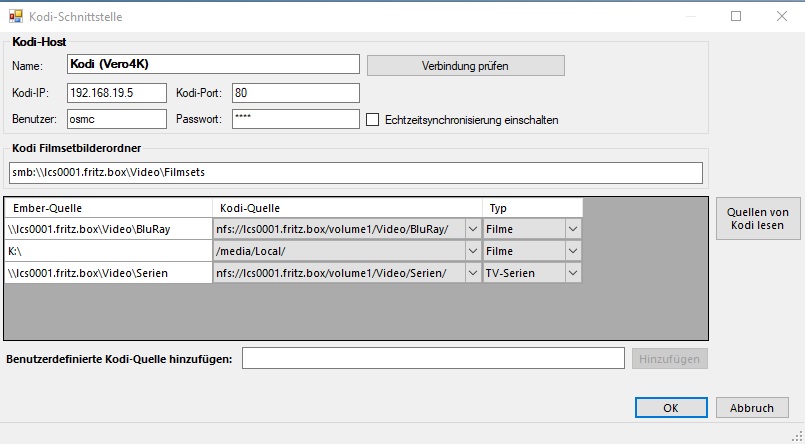Cancel with the Abbruch button
Screen dimensions: 805x444
pos(752,408)
